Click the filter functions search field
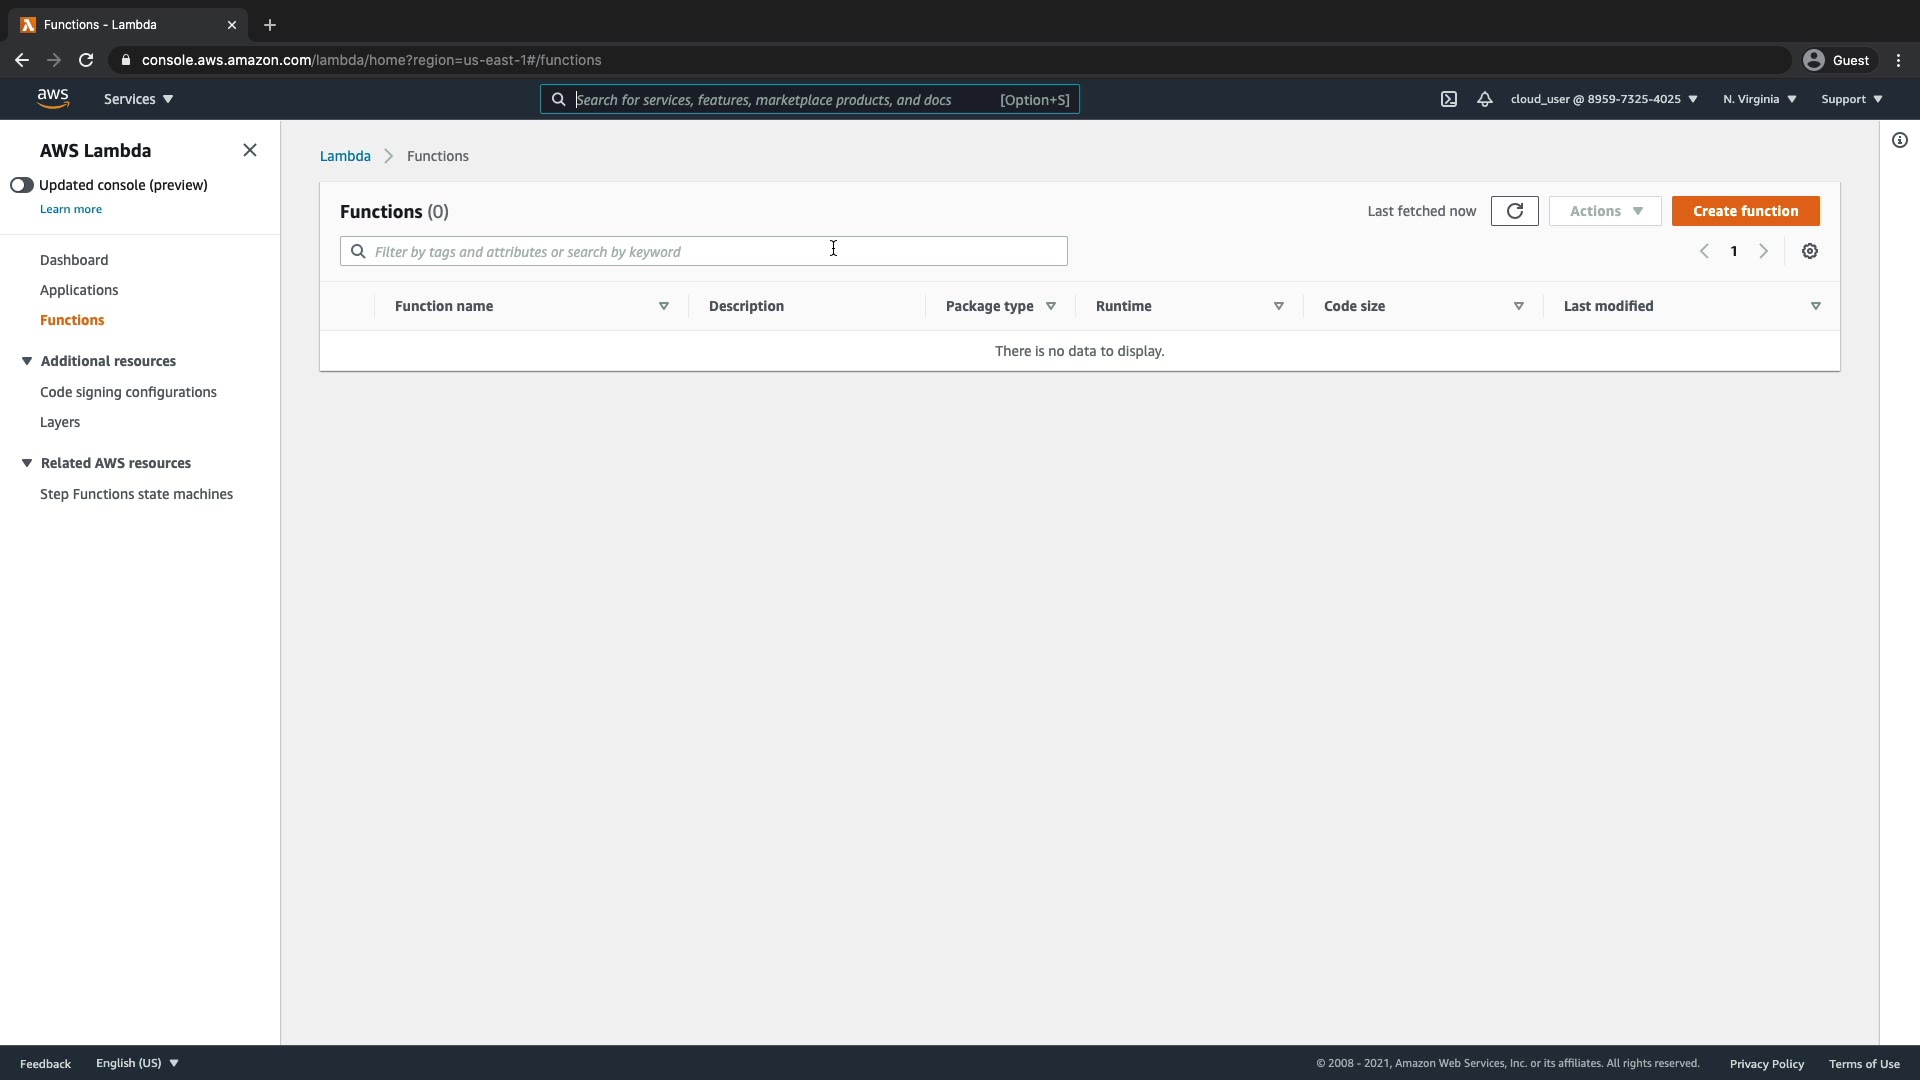The width and height of the screenshot is (1920, 1080). coord(703,251)
